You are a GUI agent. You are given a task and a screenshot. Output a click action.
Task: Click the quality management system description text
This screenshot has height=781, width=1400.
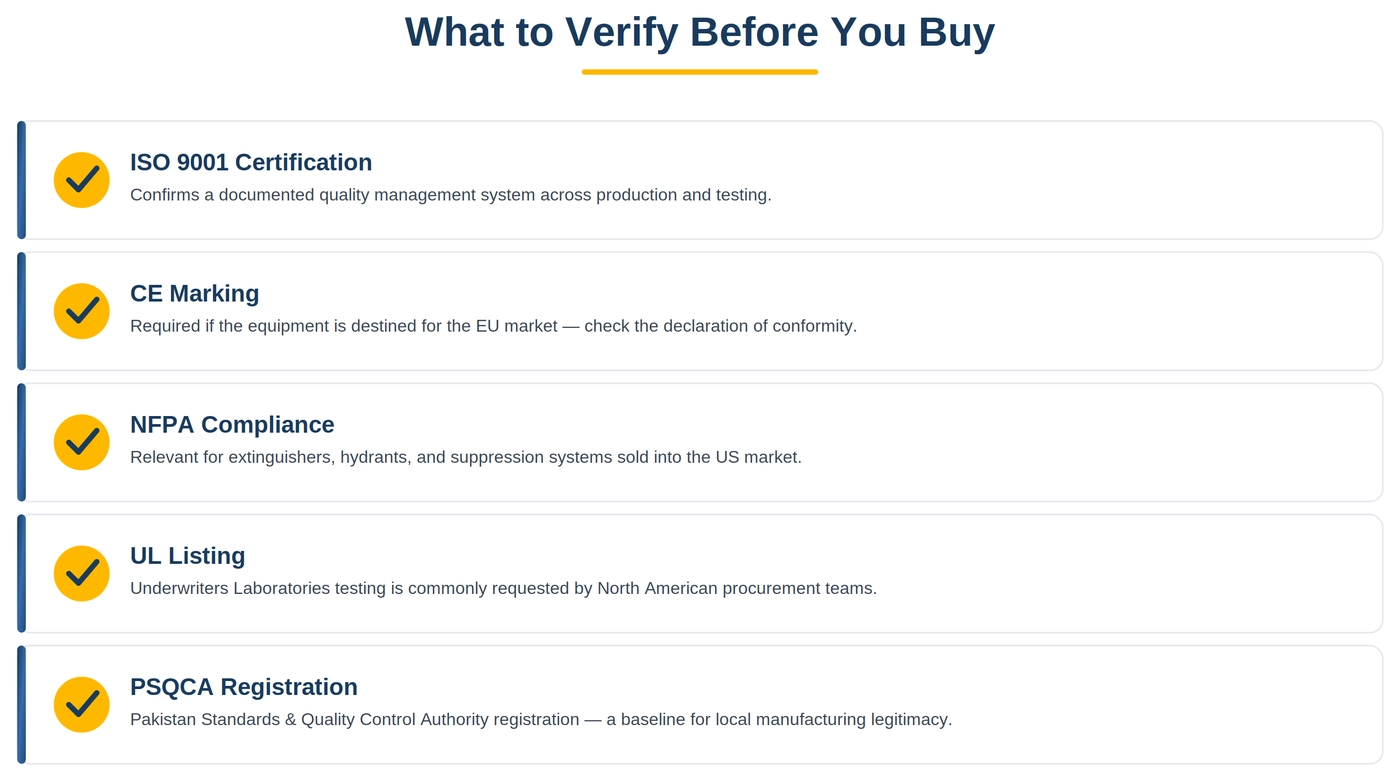coord(451,195)
